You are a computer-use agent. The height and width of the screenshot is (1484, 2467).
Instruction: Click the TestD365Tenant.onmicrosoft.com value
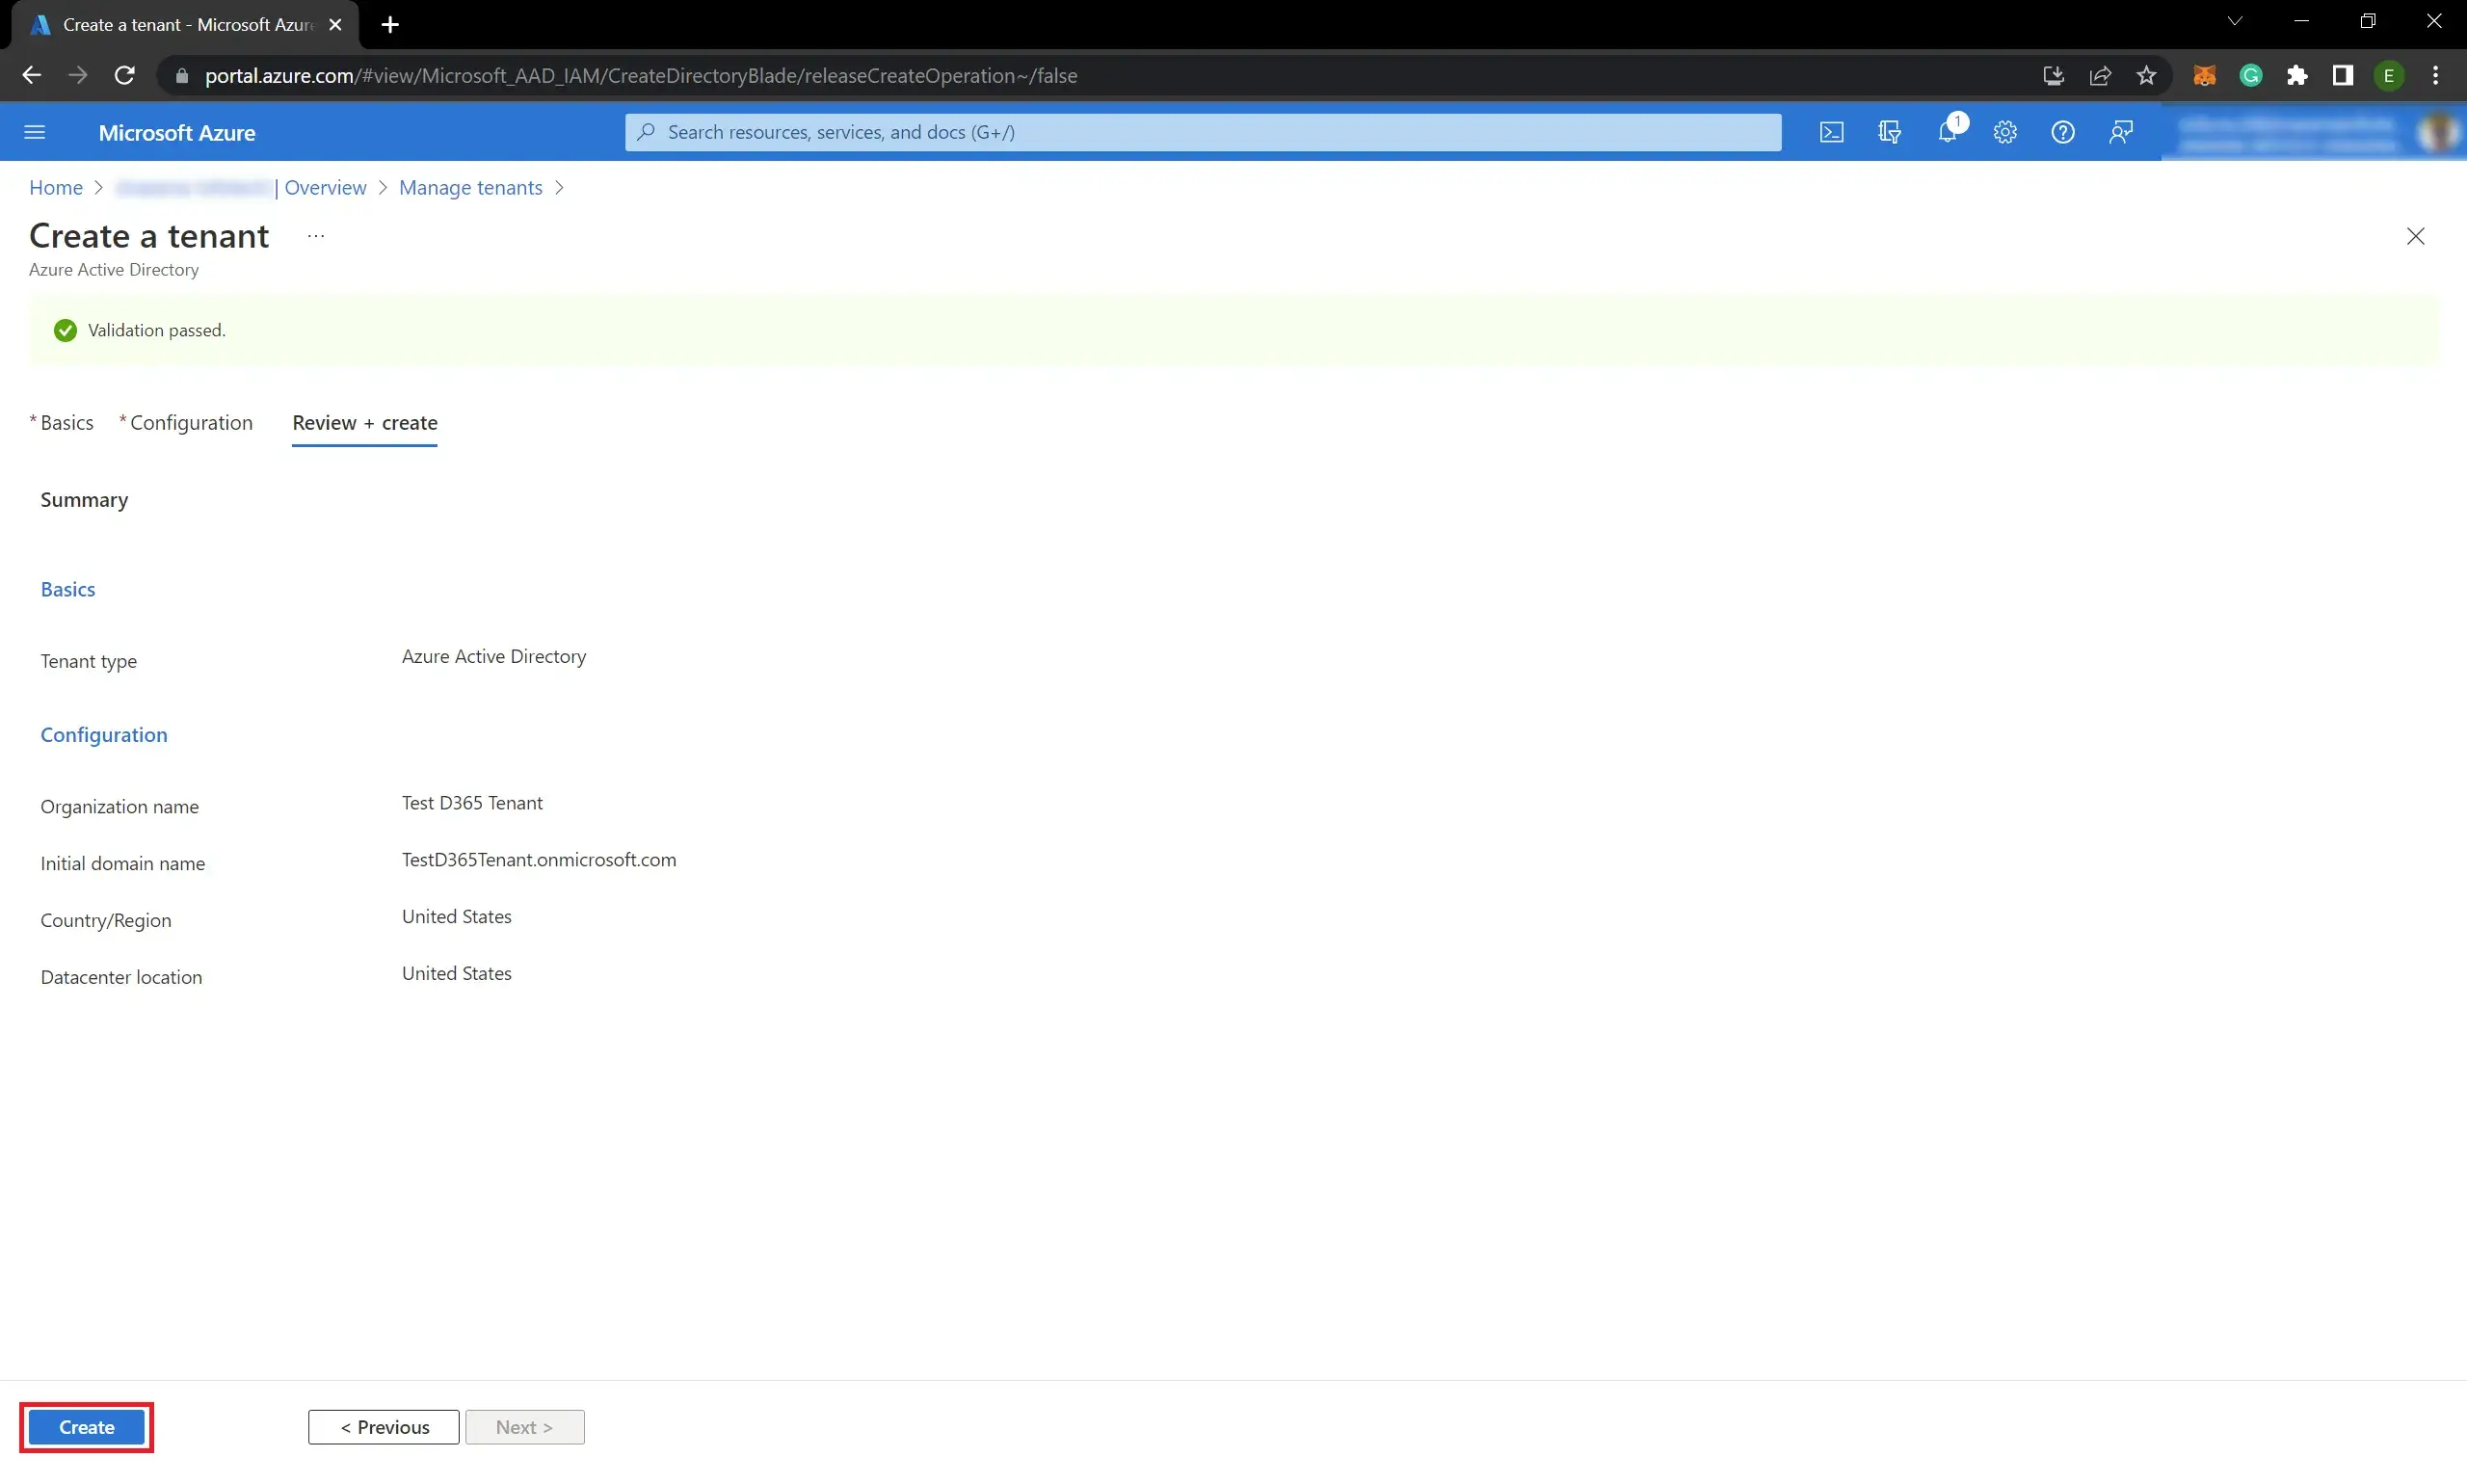click(x=539, y=860)
